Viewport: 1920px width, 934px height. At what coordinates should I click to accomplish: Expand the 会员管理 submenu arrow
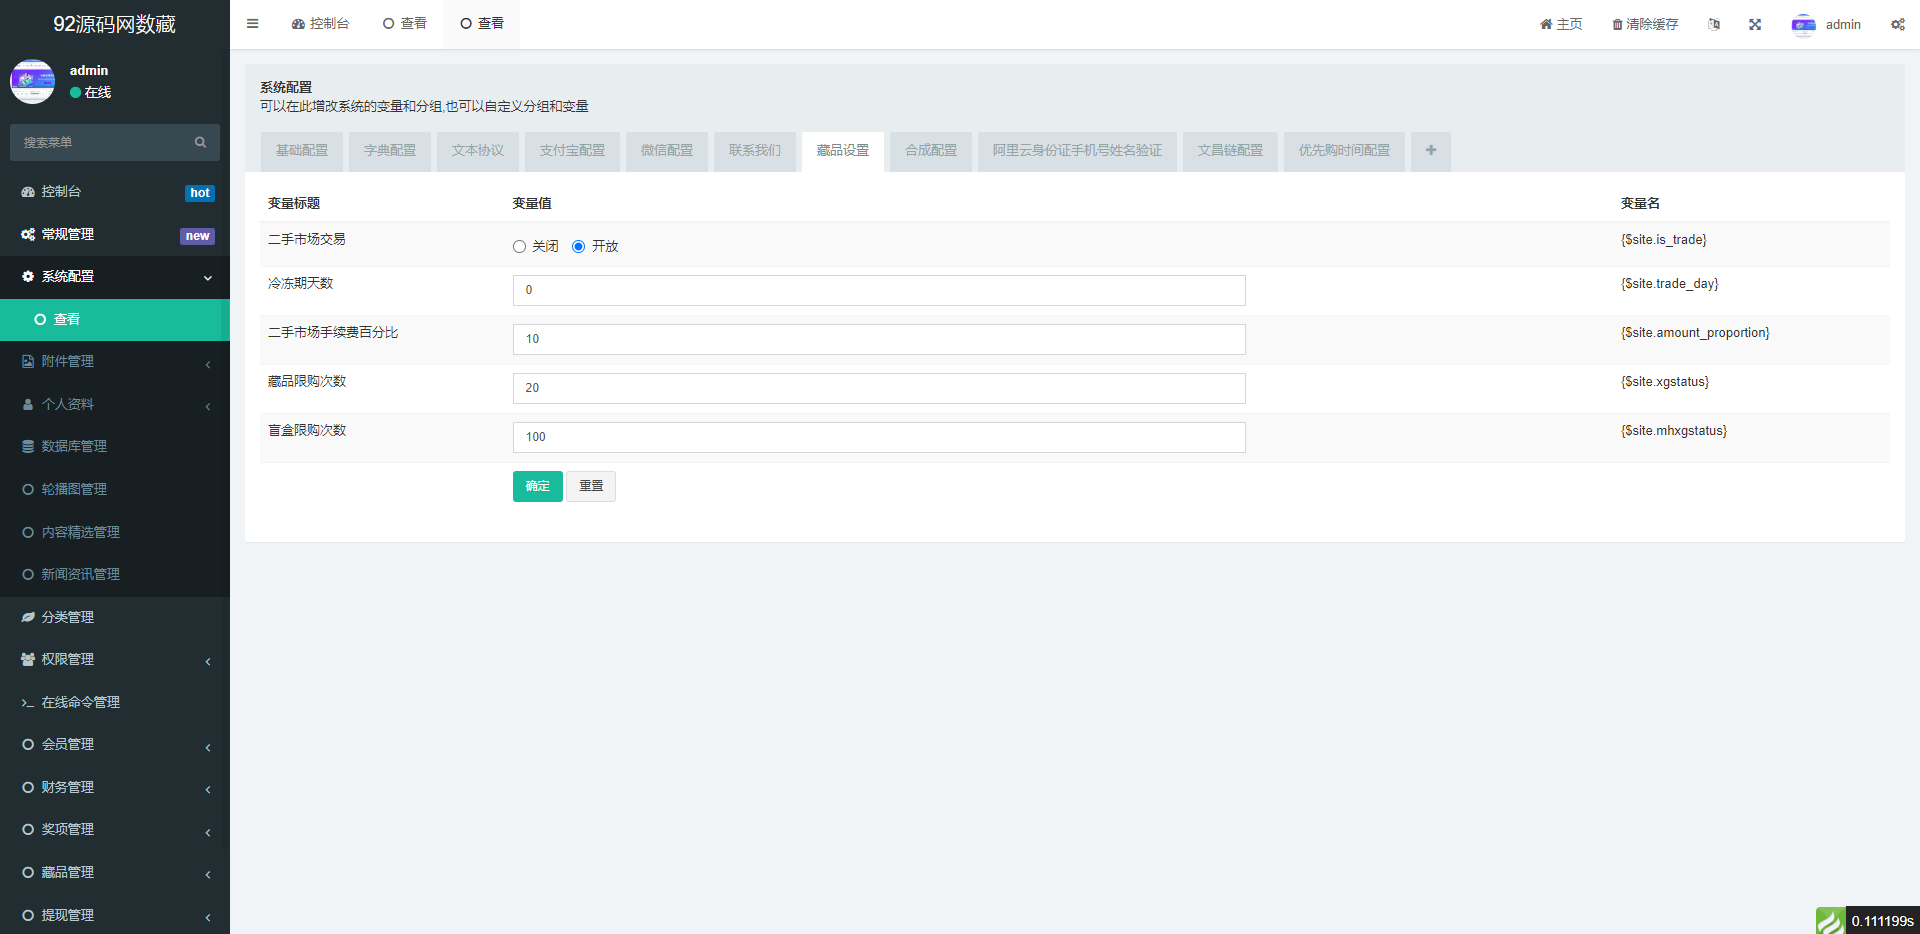[x=208, y=747]
